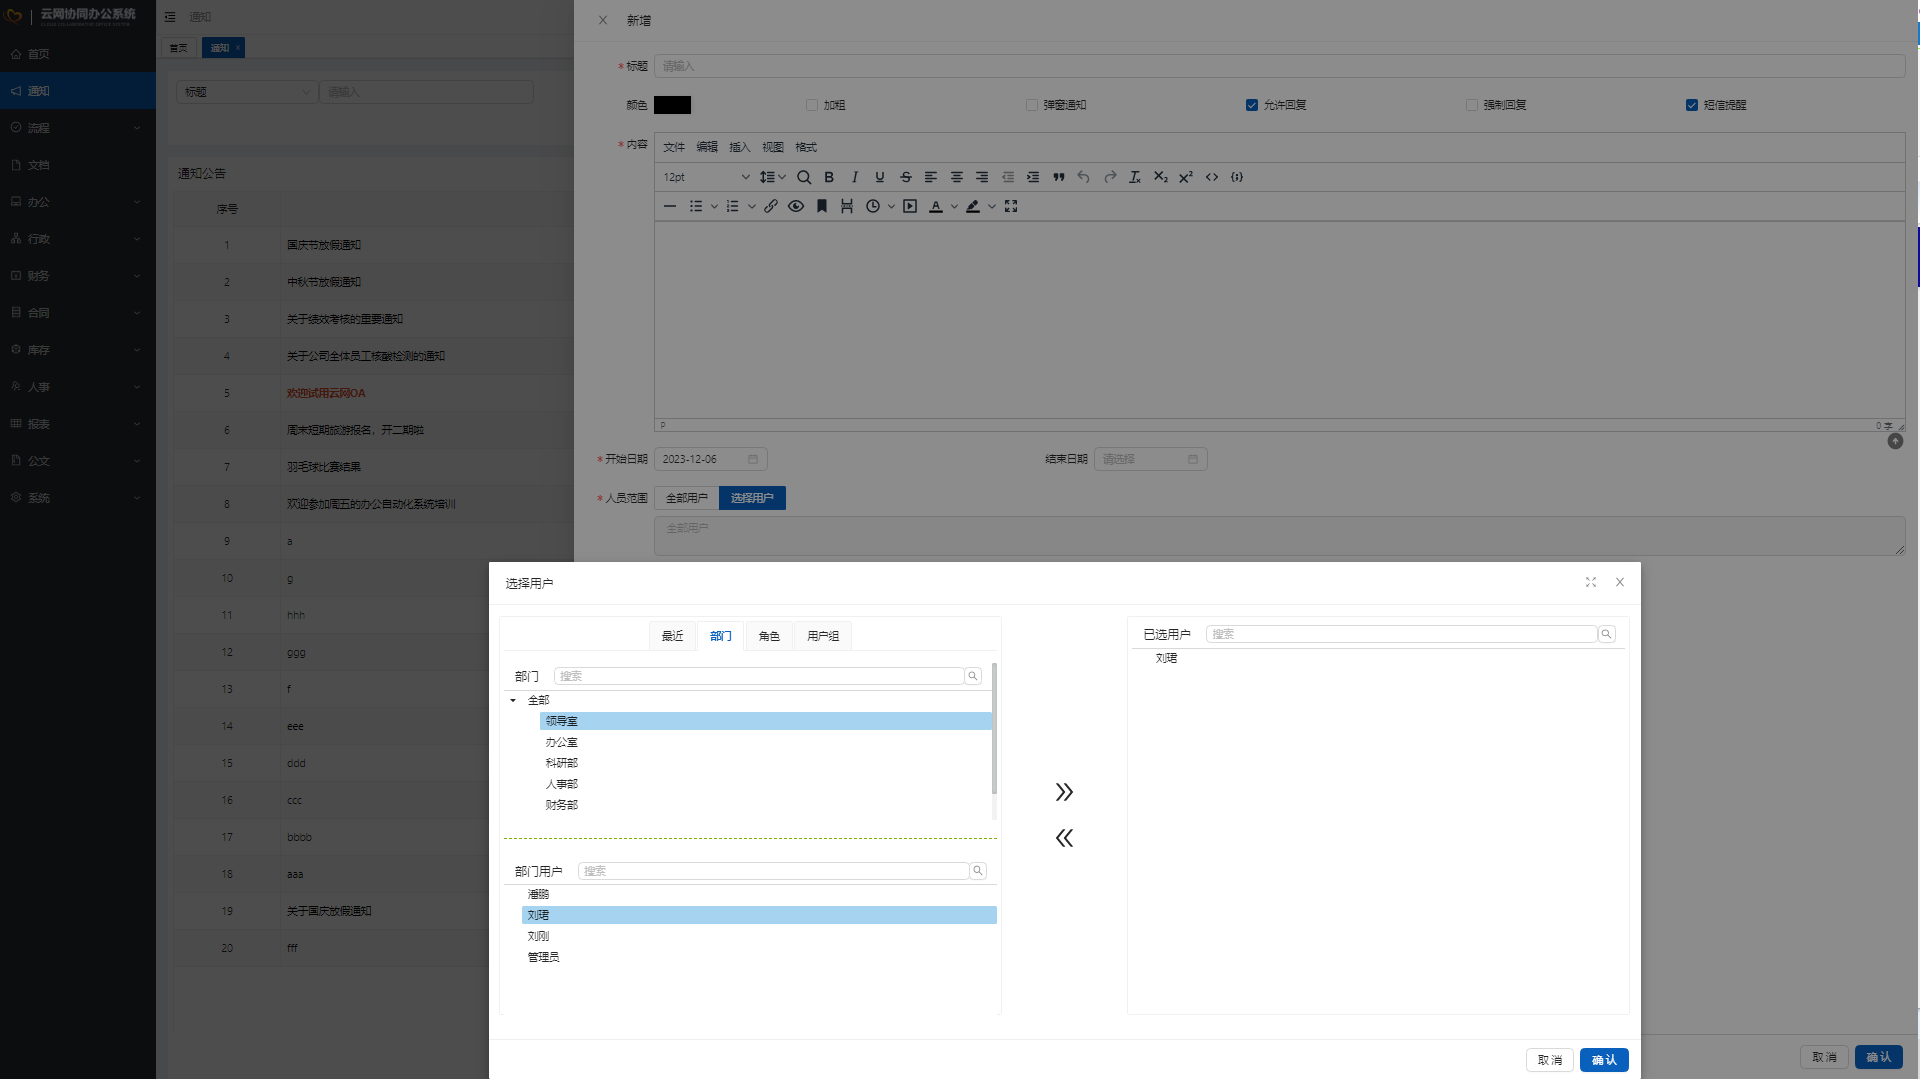Check the 加粗 checkbox

(812, 105)
